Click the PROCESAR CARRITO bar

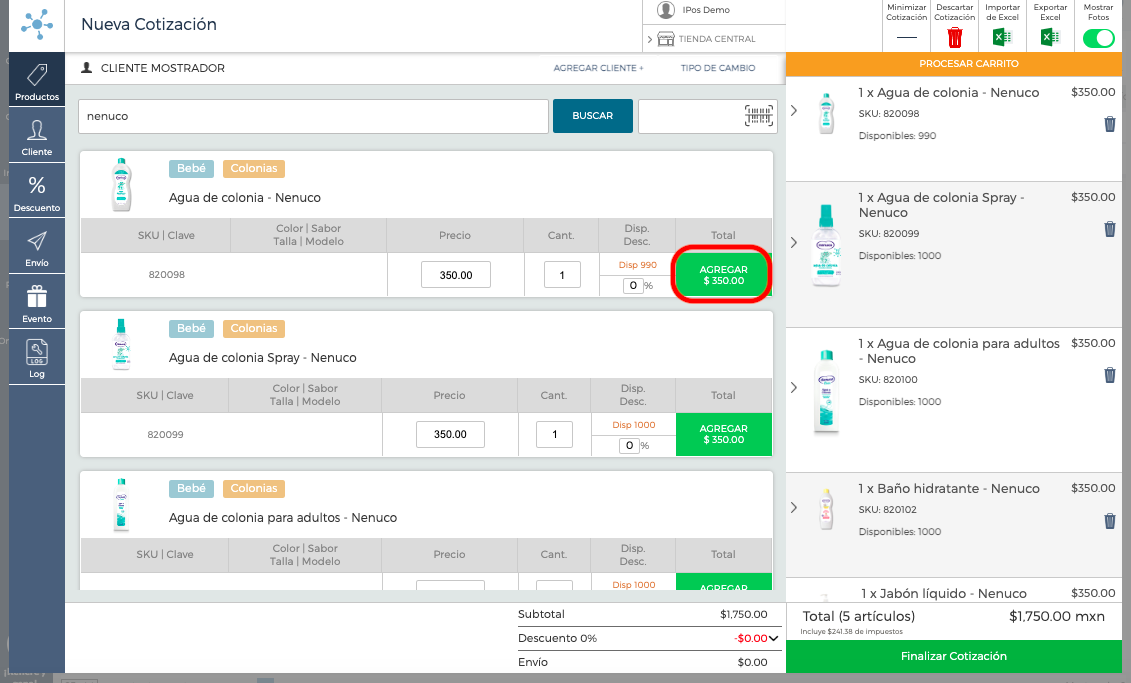pyautogui.click(x=954, y=63)
